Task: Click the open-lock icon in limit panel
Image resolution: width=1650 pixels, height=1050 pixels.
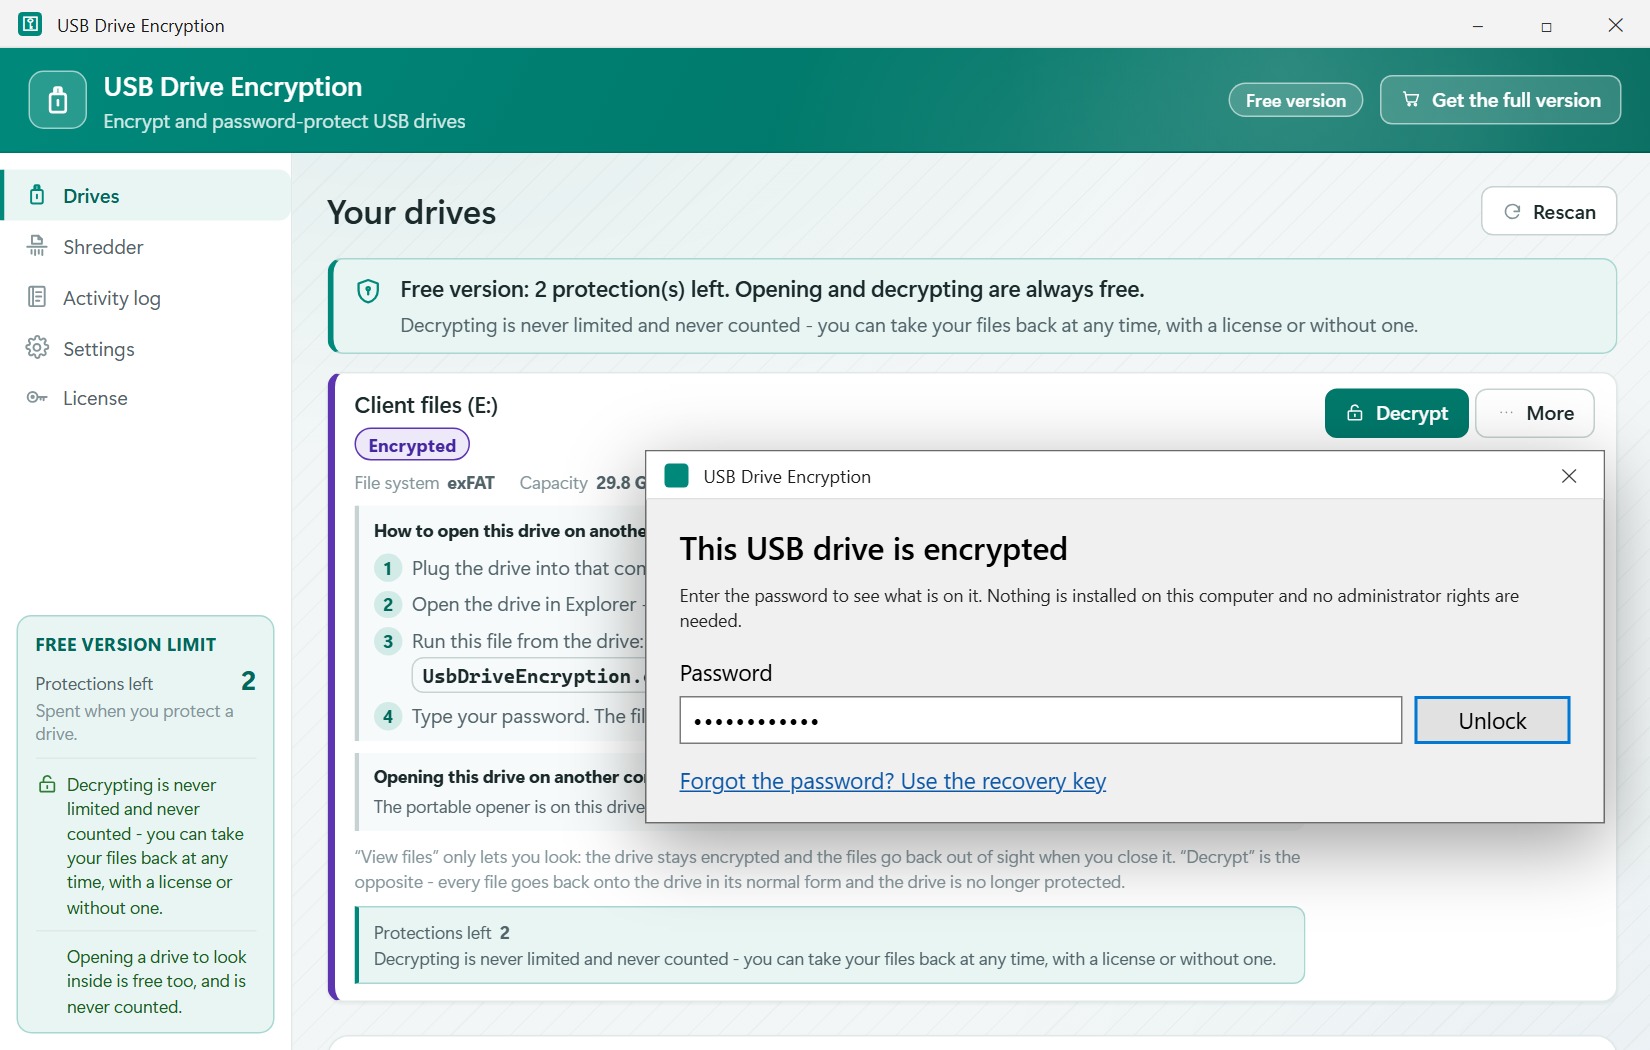Action: point(47,785)
